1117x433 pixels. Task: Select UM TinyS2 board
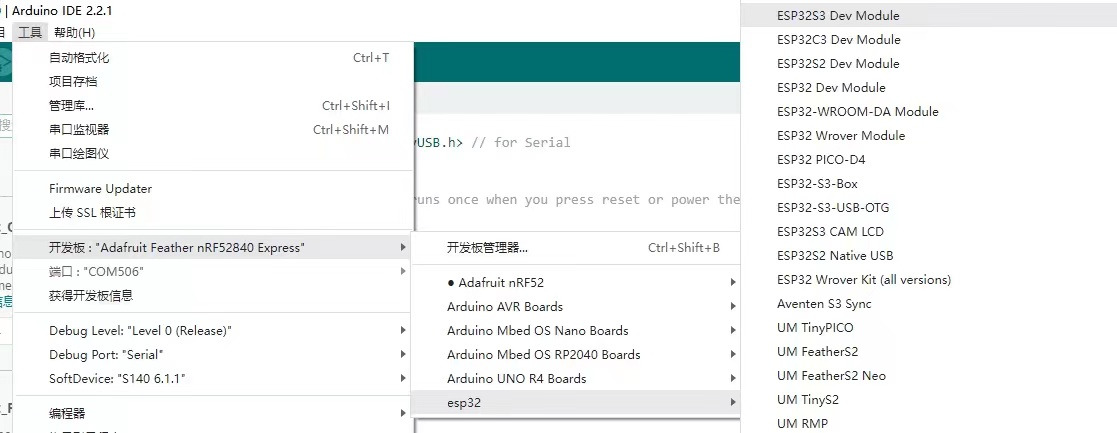[x=929, y=400]
